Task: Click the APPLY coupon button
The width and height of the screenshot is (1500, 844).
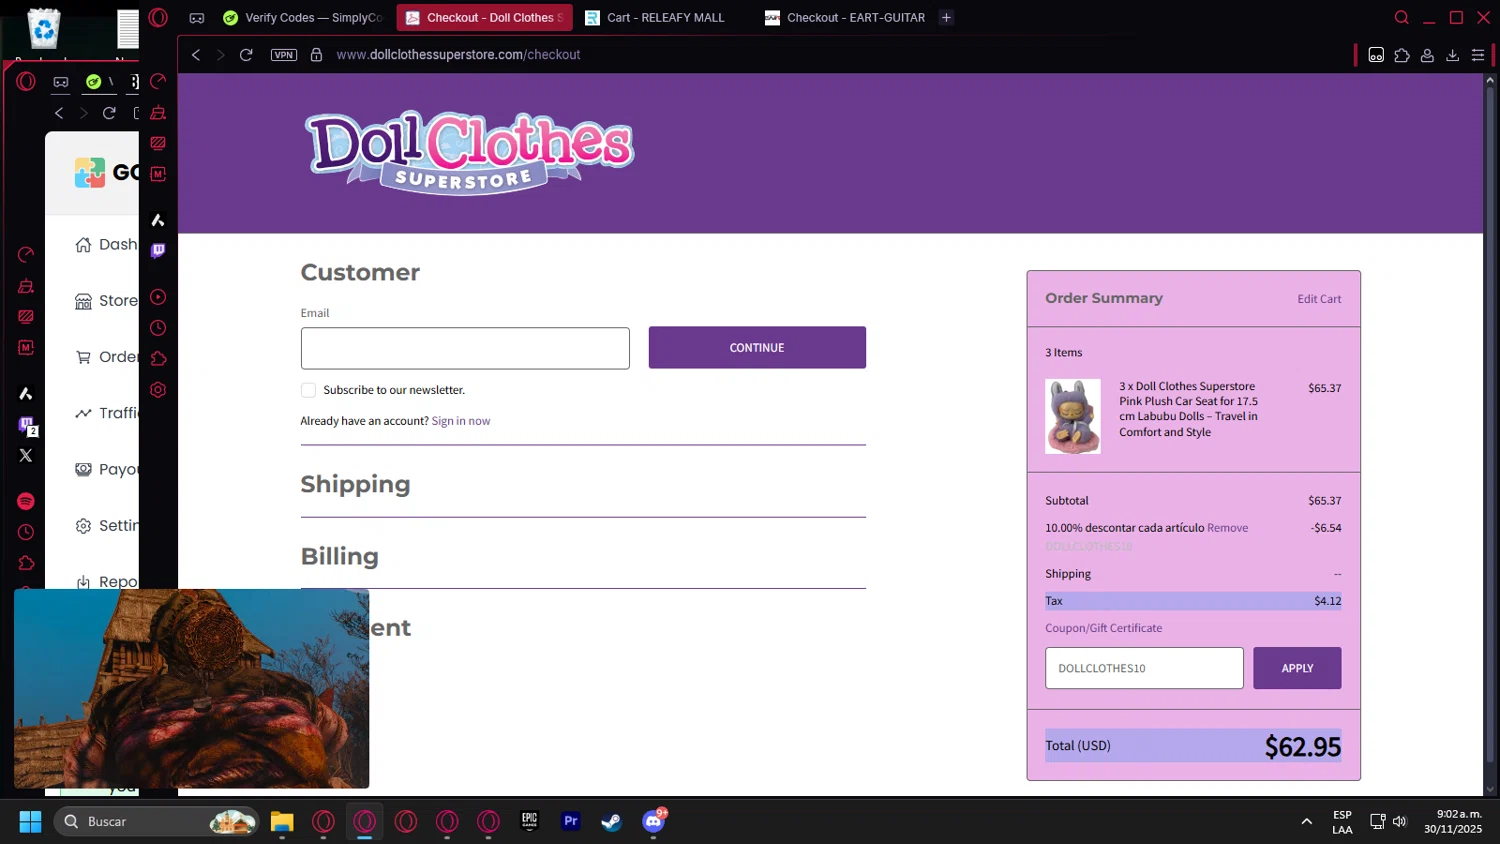Action: 1297,668
